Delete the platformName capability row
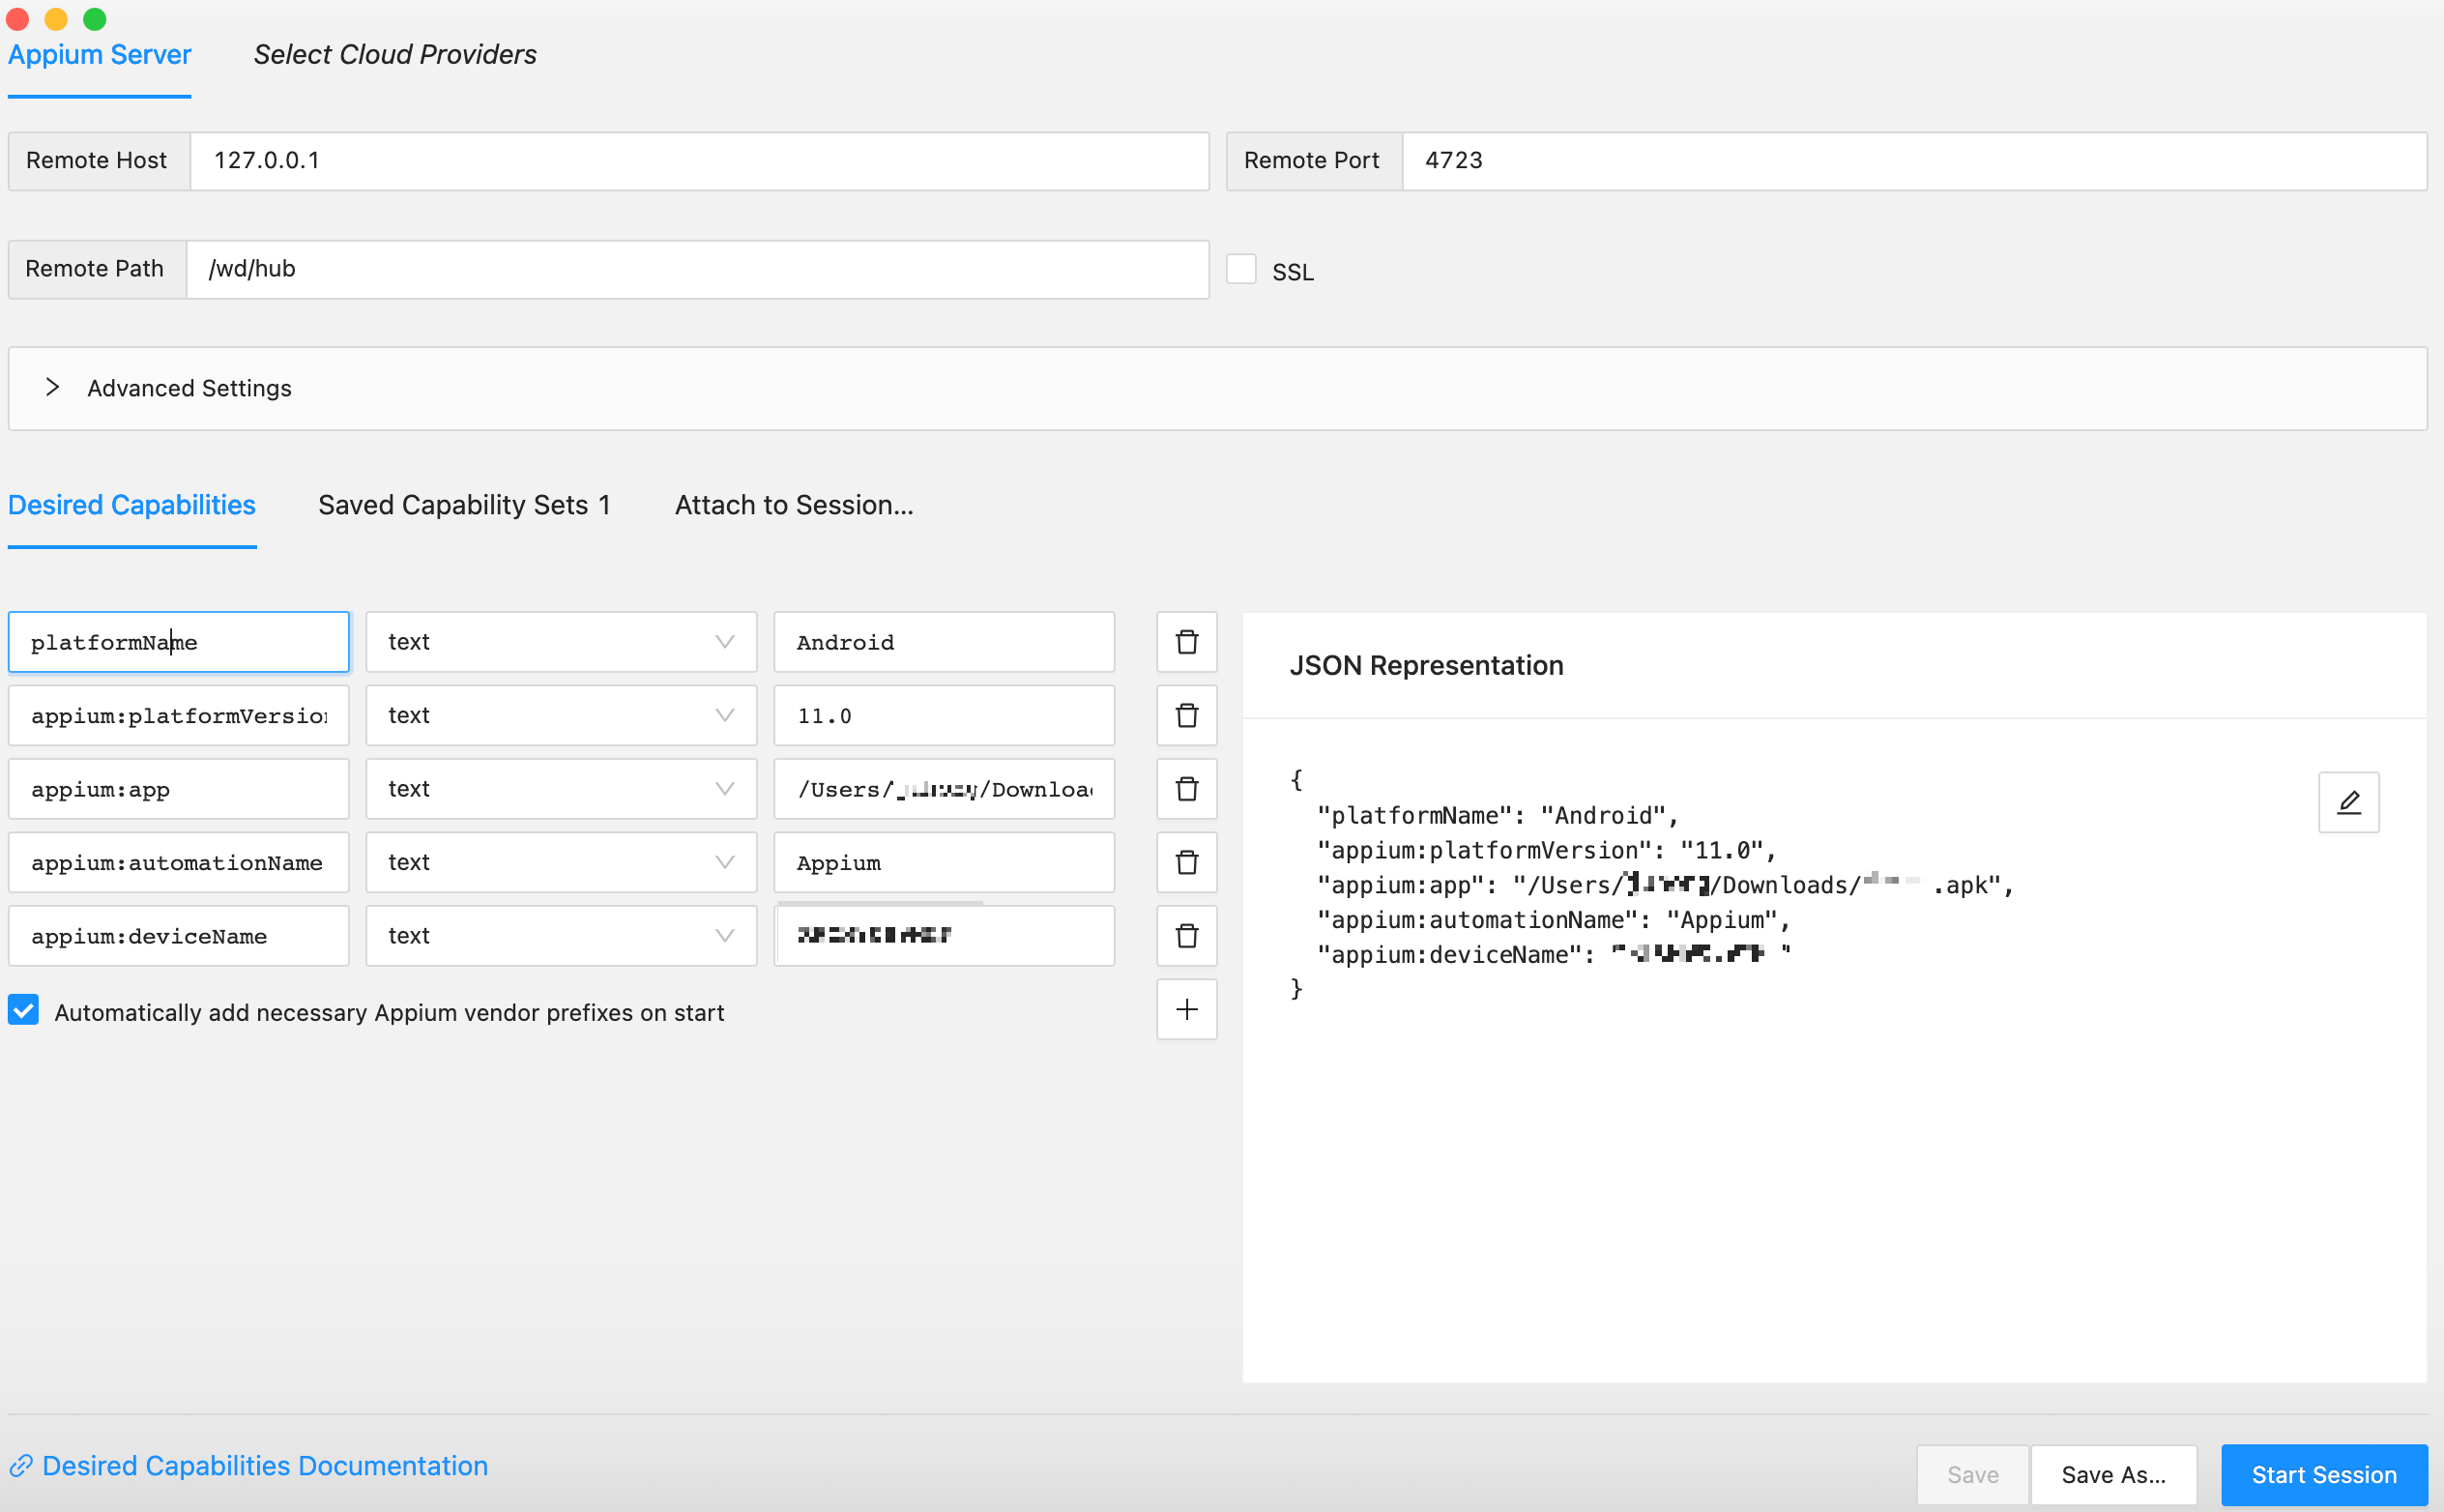This screenshot has height=1512, width=2444. [x=1187, y=642]
